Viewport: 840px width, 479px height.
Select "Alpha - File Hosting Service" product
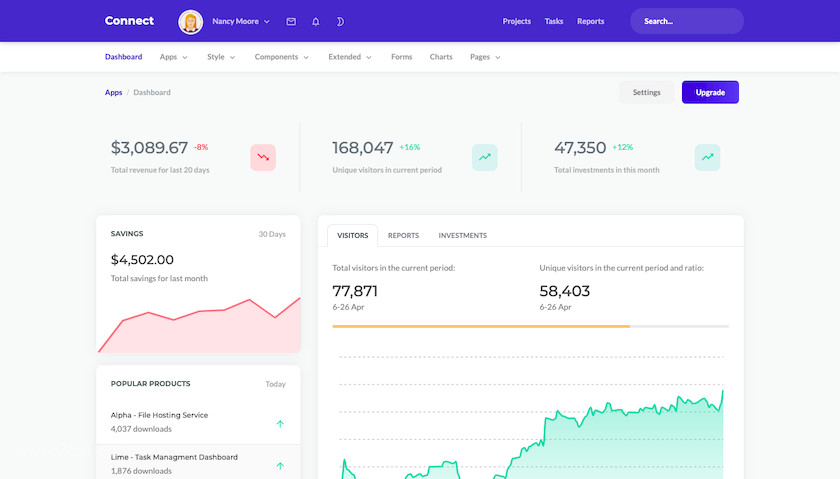159,415
